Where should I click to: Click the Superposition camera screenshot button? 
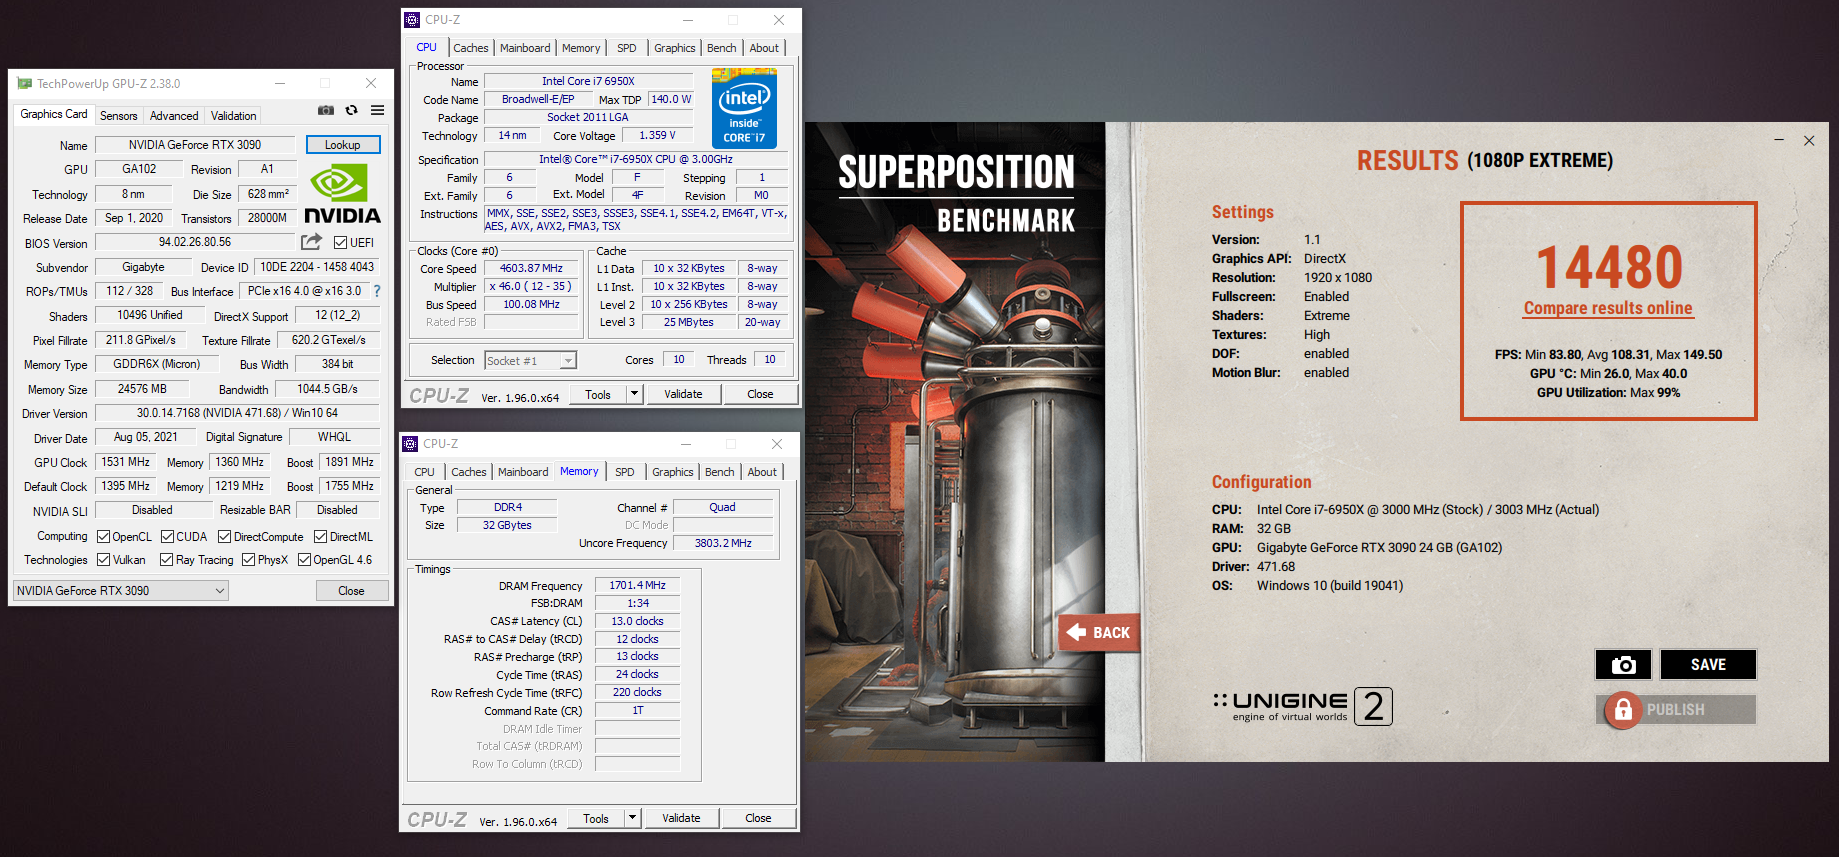point(1623,665)
